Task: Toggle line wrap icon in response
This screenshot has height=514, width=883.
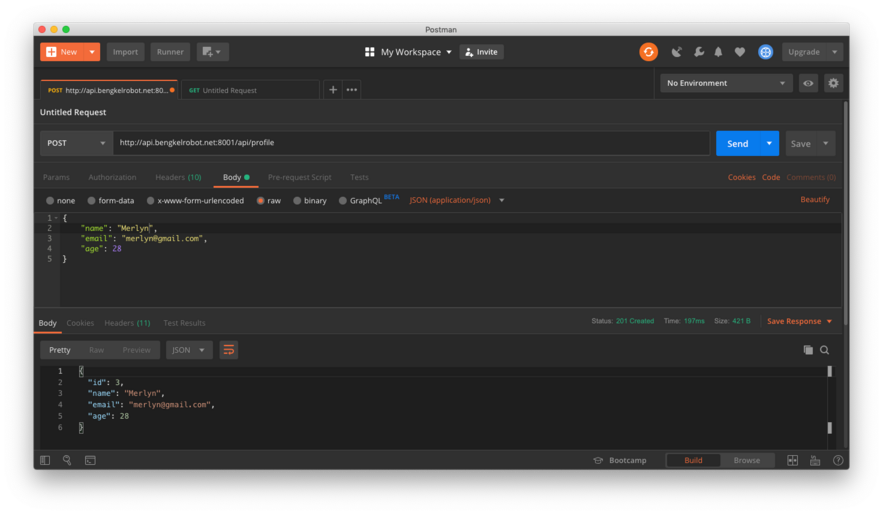Action: click(229, 350)
